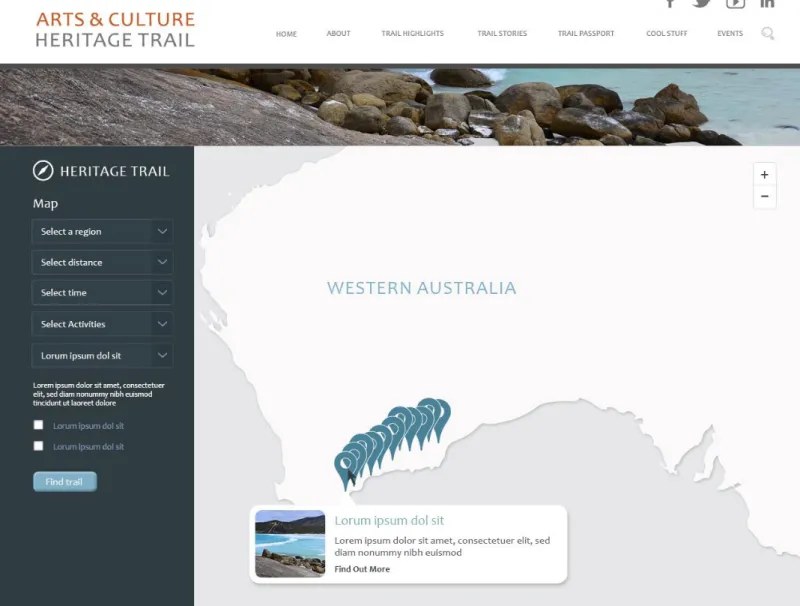Open the Lorum ipsum dol sit card title

point(389,520)
